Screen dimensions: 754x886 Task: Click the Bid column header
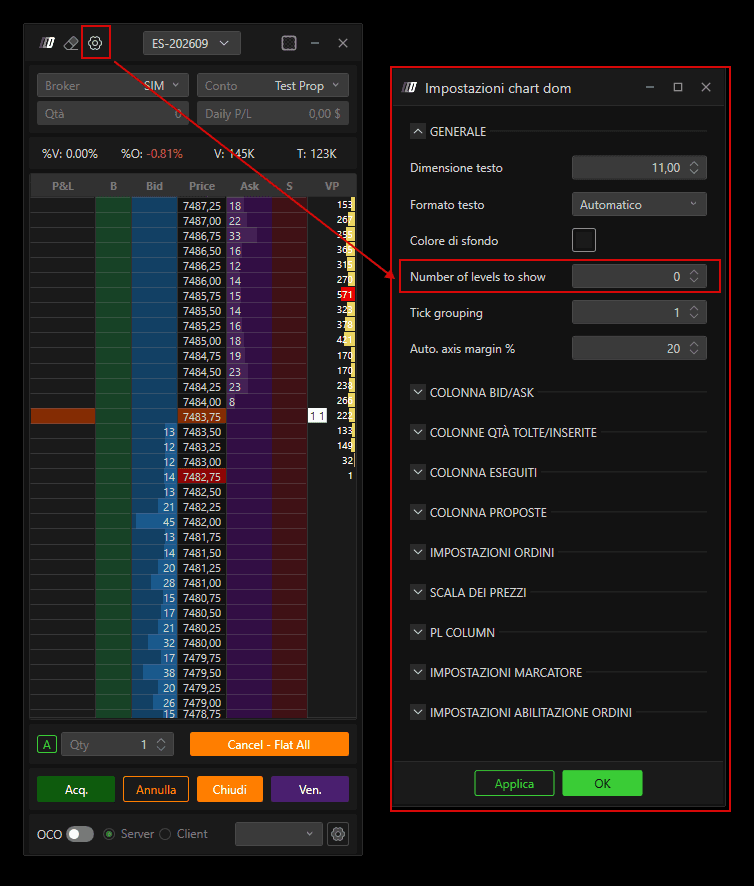pyautogui.click(x=154, y=186)
